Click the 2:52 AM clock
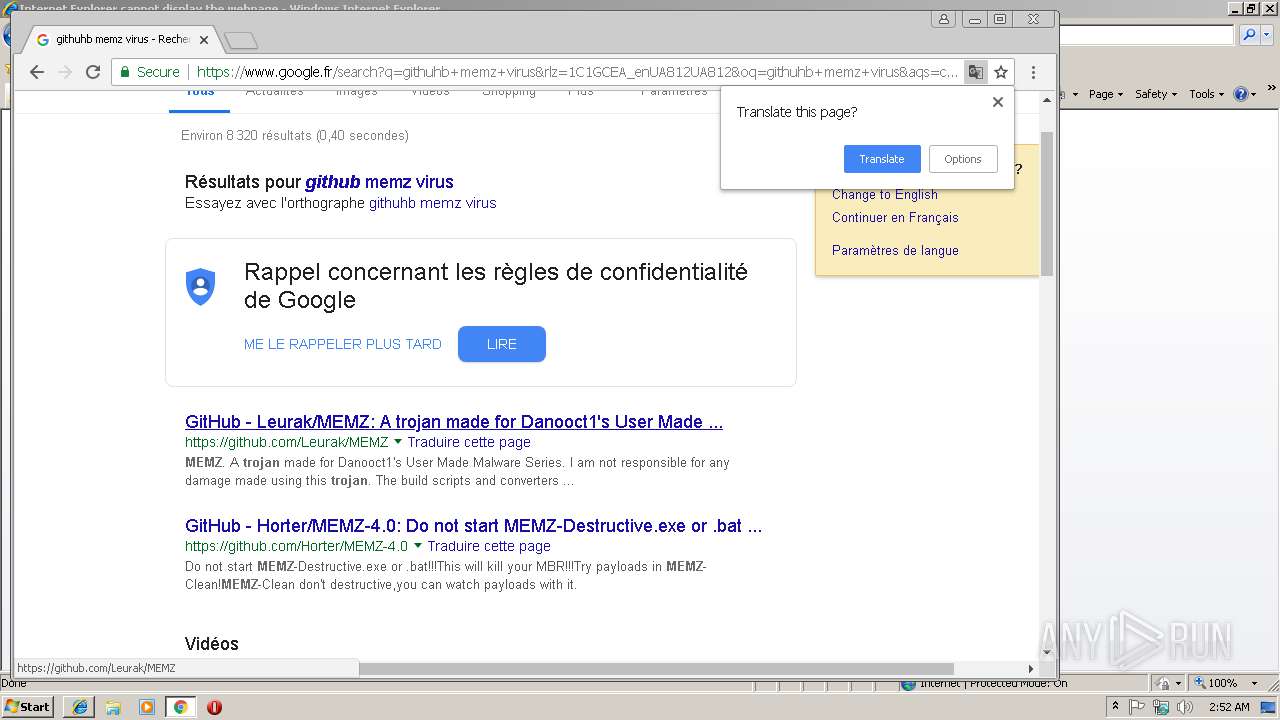 tap(1229, 707)
